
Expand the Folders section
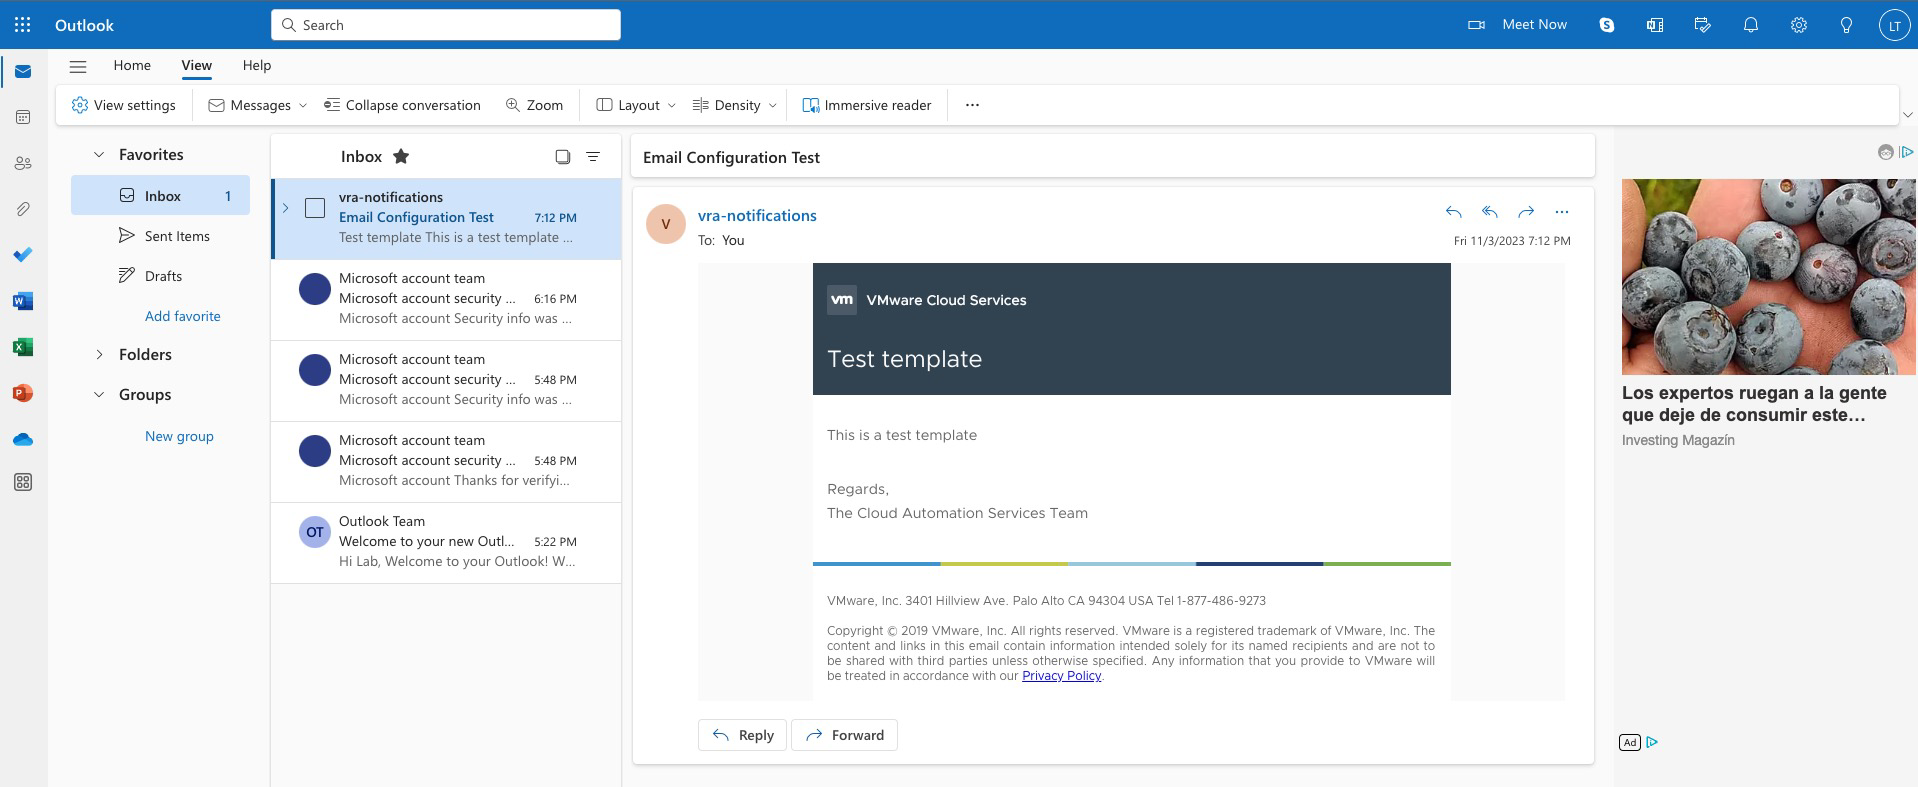(x=99, y=355)
